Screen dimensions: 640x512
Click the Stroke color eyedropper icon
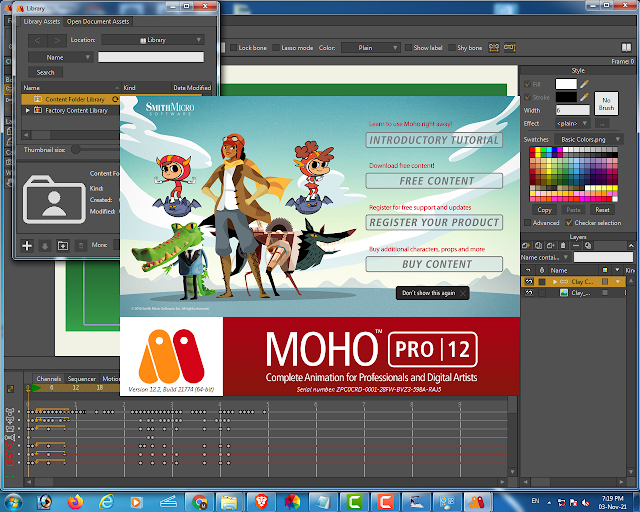click(584, 97)
